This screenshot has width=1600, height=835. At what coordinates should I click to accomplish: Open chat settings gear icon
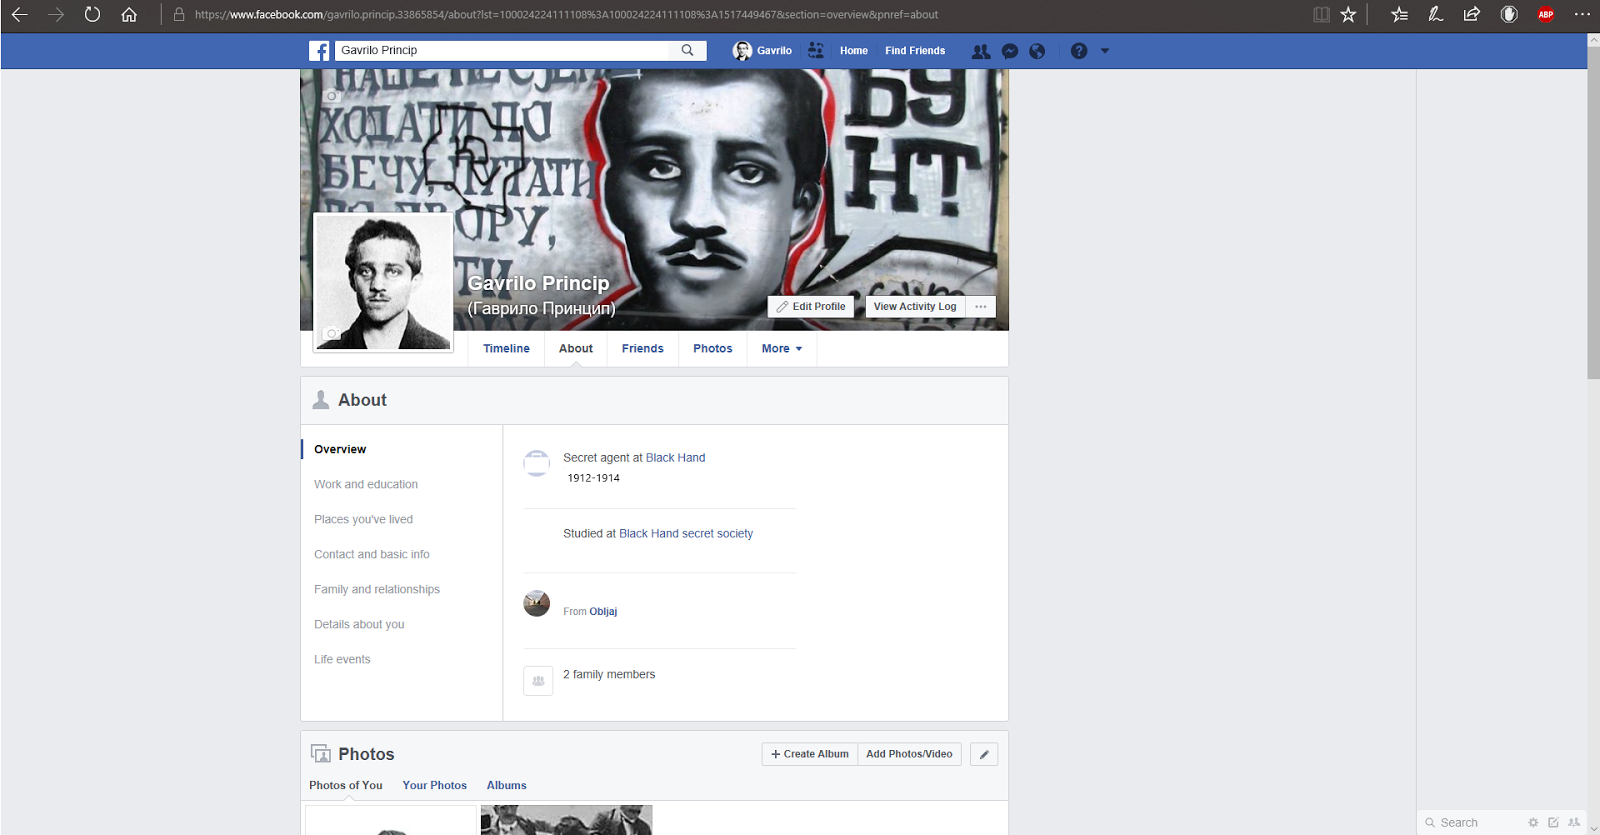tap(1533, 823)
